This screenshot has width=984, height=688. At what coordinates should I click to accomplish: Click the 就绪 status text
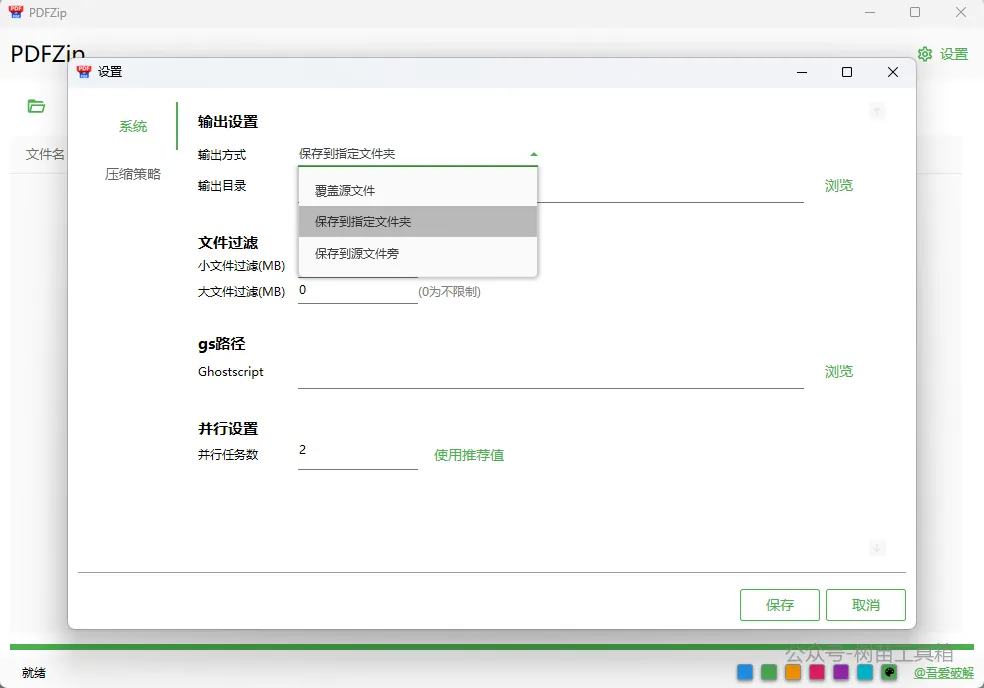tap(33, 673)
